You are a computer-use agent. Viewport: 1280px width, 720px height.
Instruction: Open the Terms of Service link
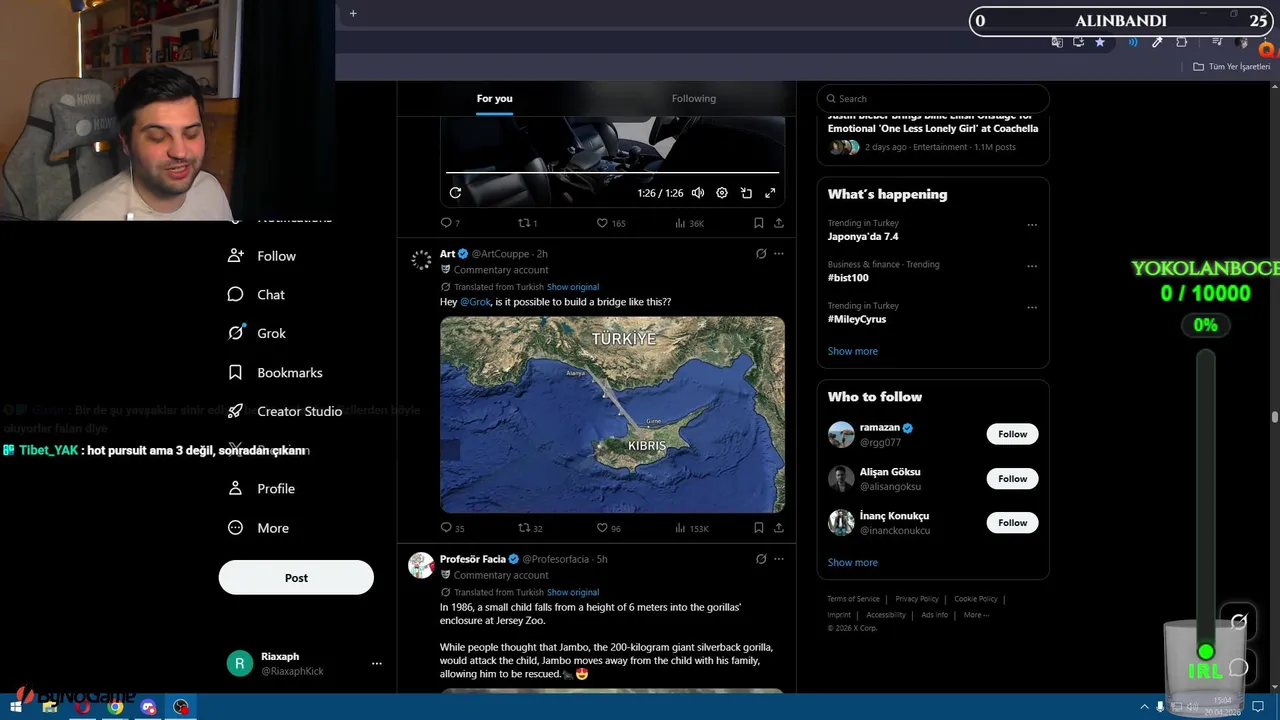(x=853, y=599)
